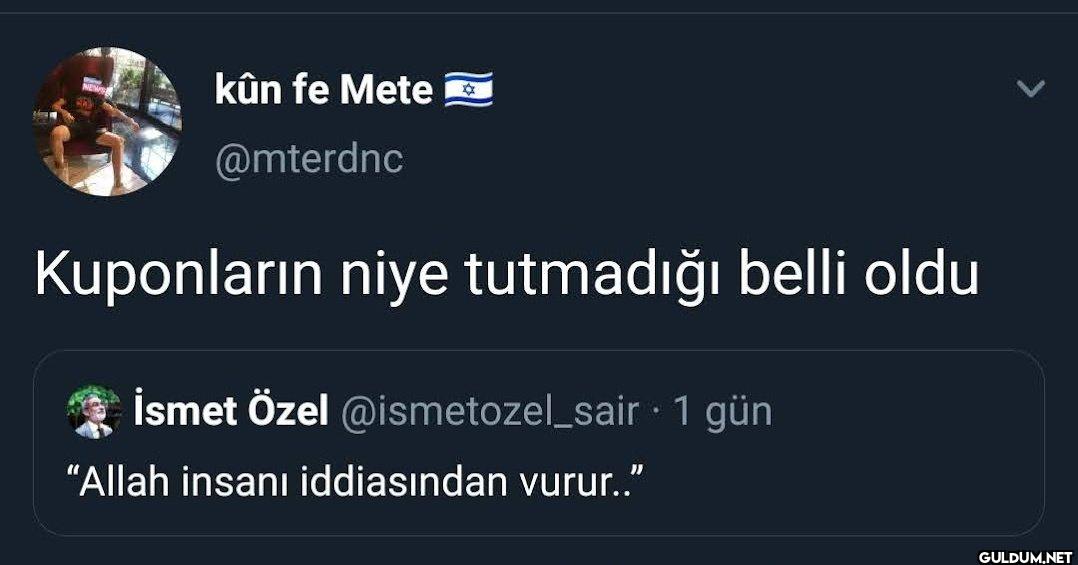Click the Israel flag emoji

[x=468, y=92]
